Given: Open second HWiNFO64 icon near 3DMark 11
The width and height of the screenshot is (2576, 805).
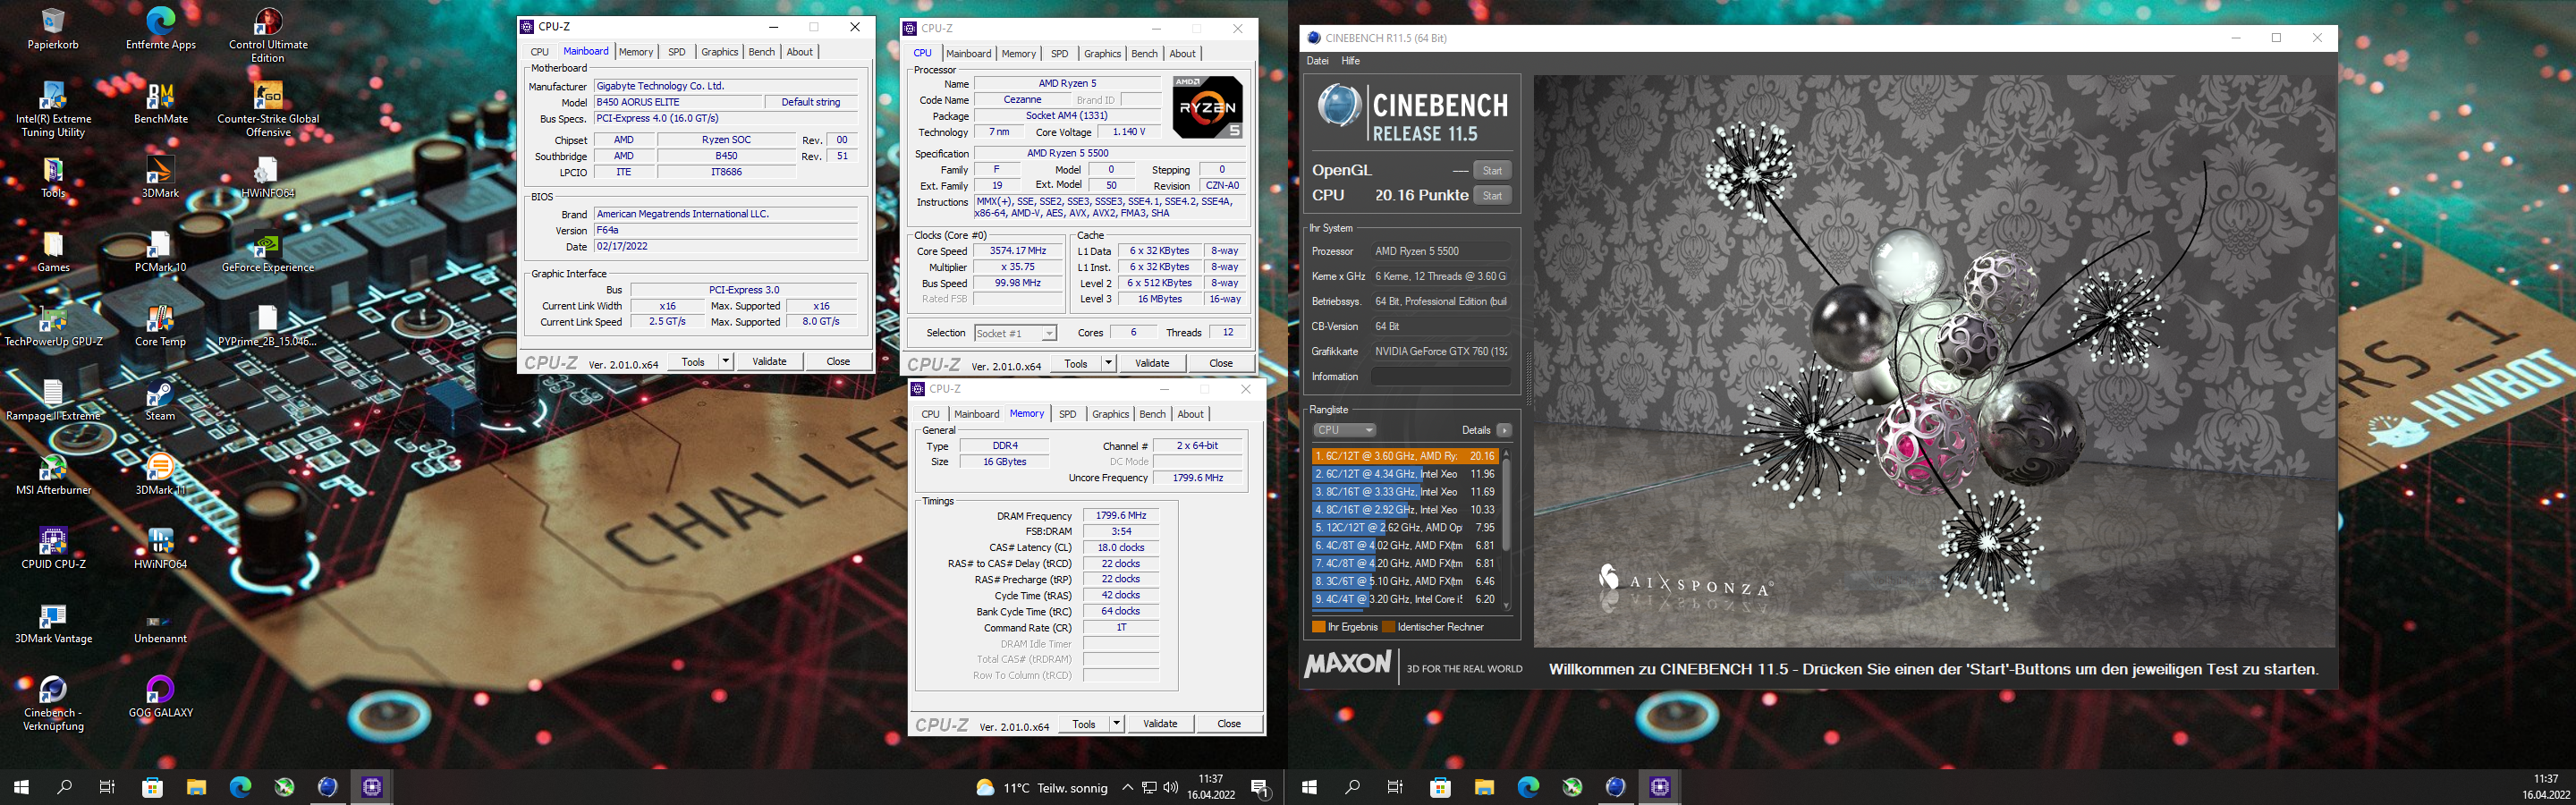Looking at the screenshot, I should click(x=160, y=549).
